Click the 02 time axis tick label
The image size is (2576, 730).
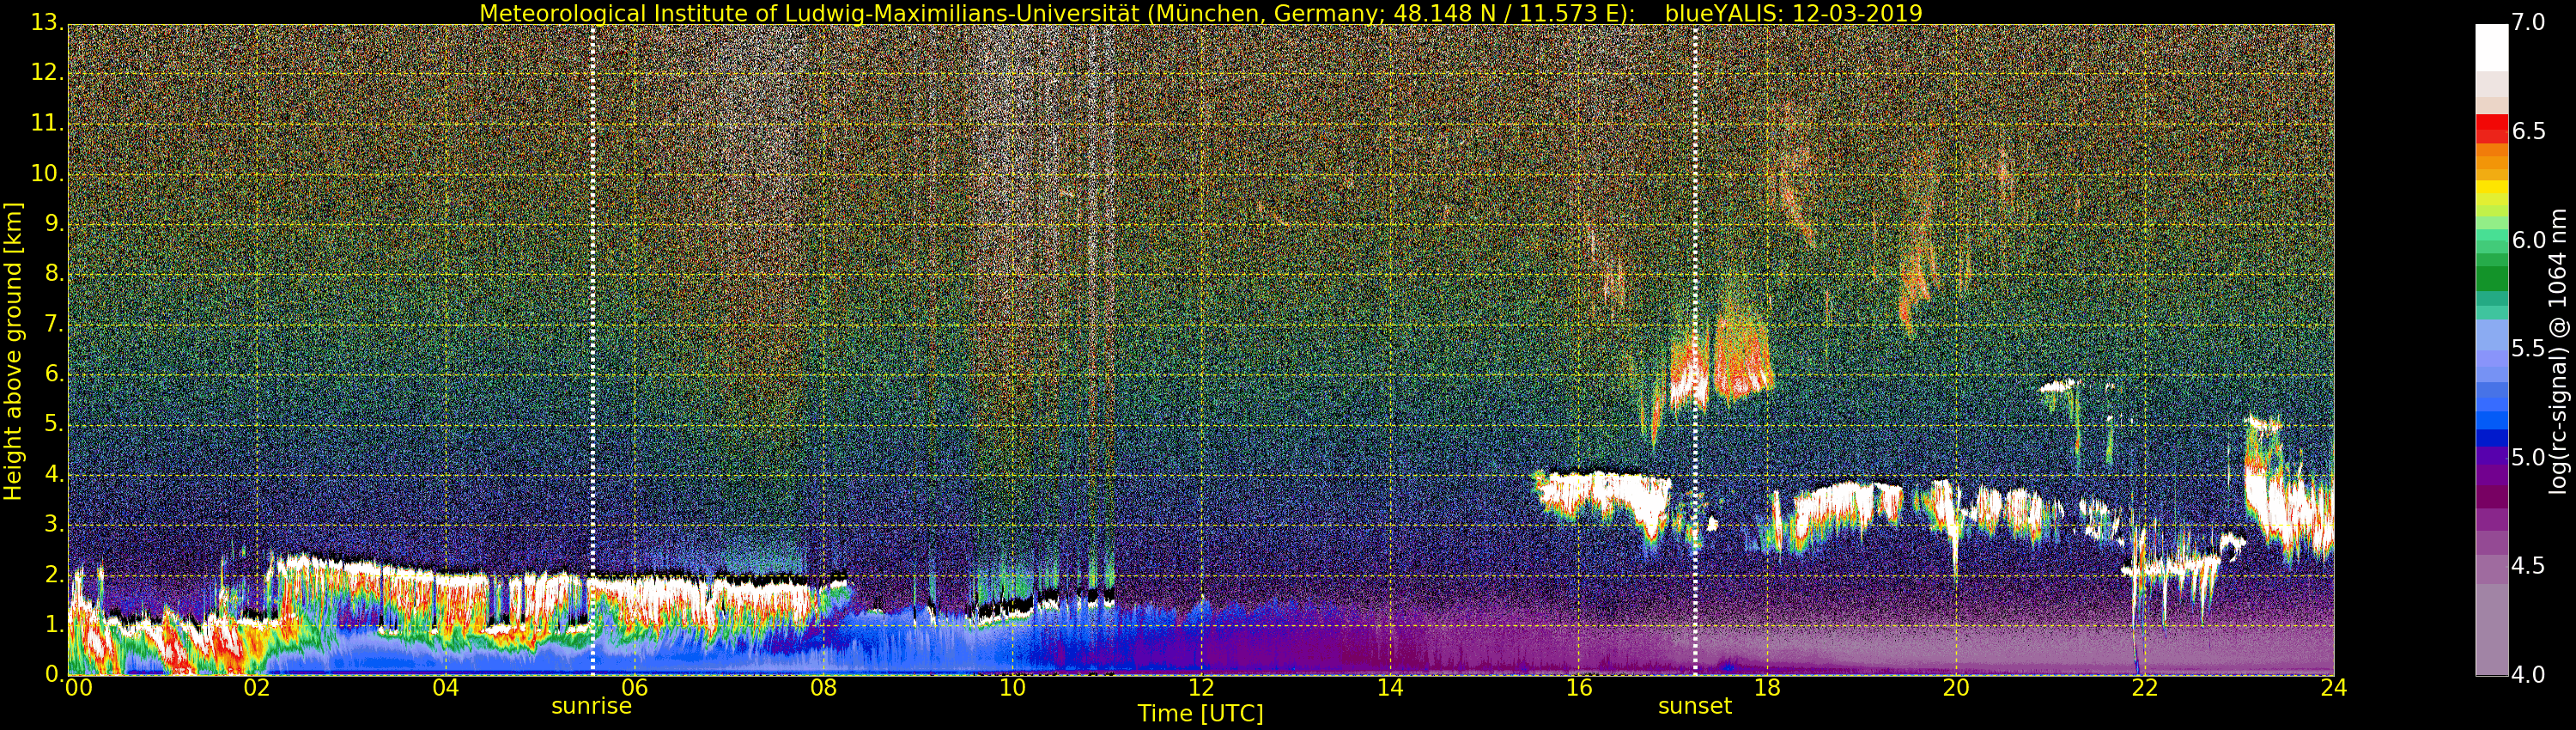(257, 688)
